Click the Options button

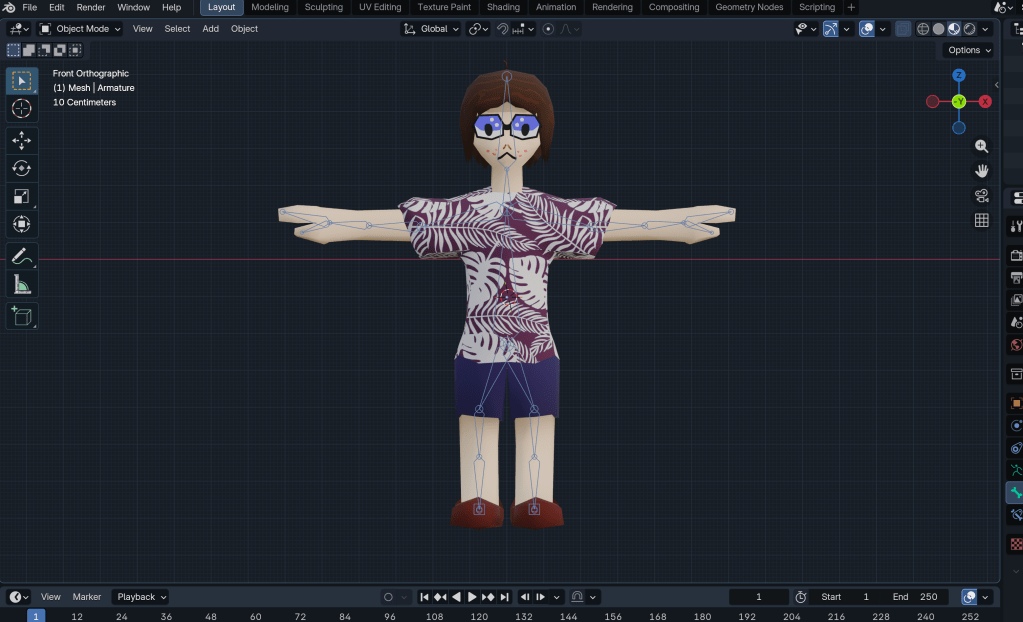click(968, 50)
